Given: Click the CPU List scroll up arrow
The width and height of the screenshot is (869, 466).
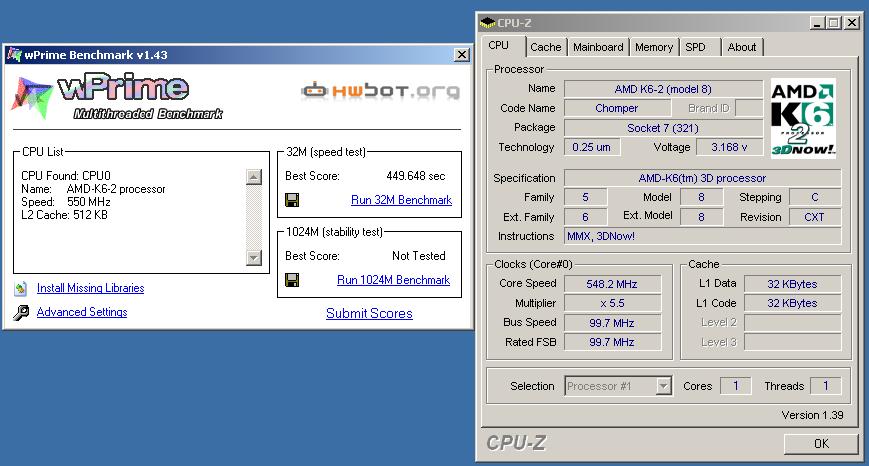Looking at the screenshot, I should tap(254, 177).
